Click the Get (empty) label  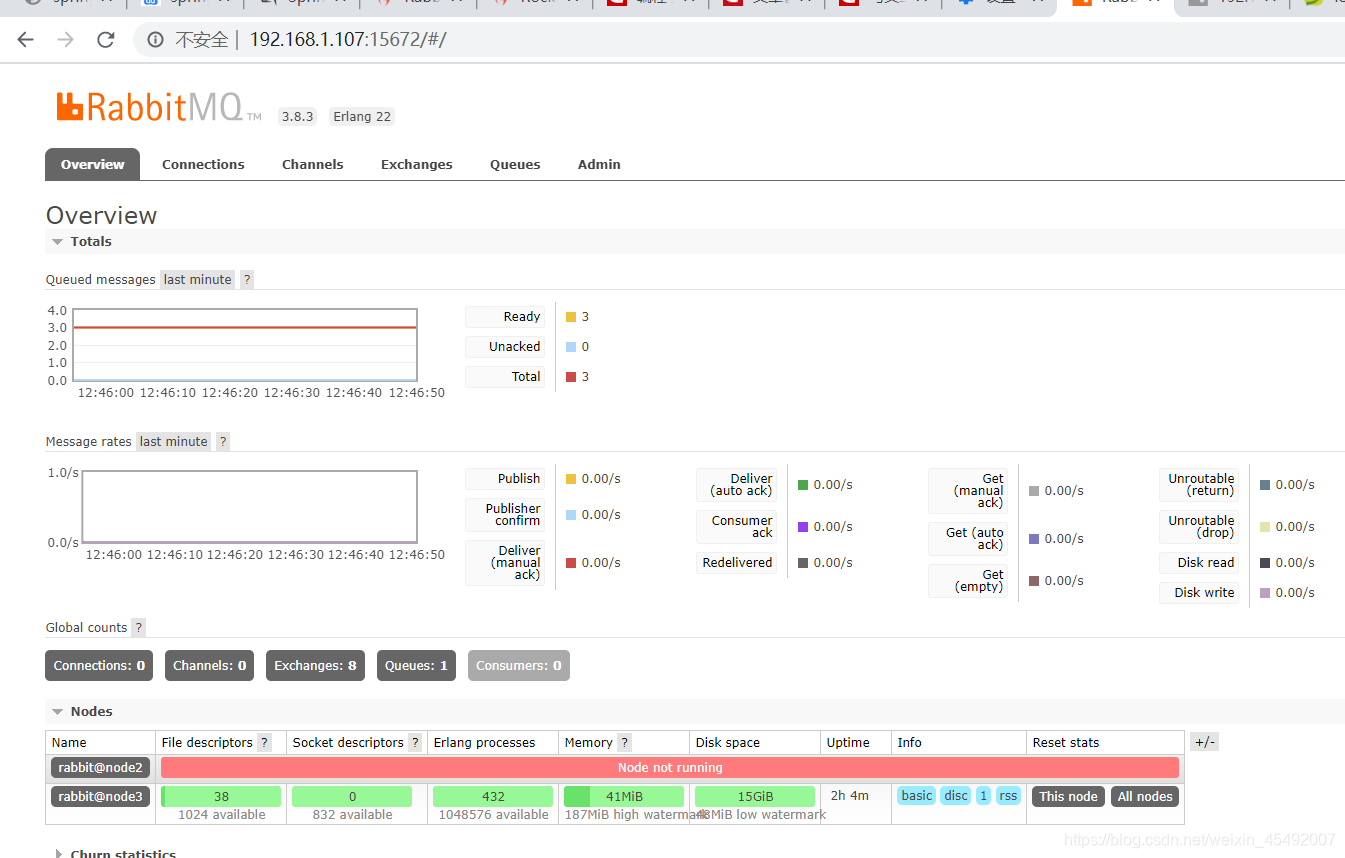click(x=968, y=581)
